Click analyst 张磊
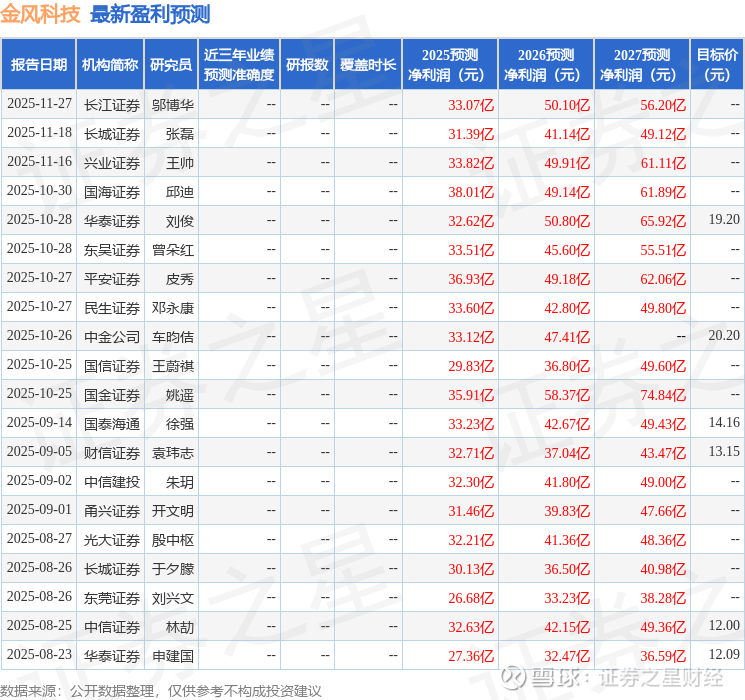The width and height of the screenshot is (745, 700). [180, 134]
